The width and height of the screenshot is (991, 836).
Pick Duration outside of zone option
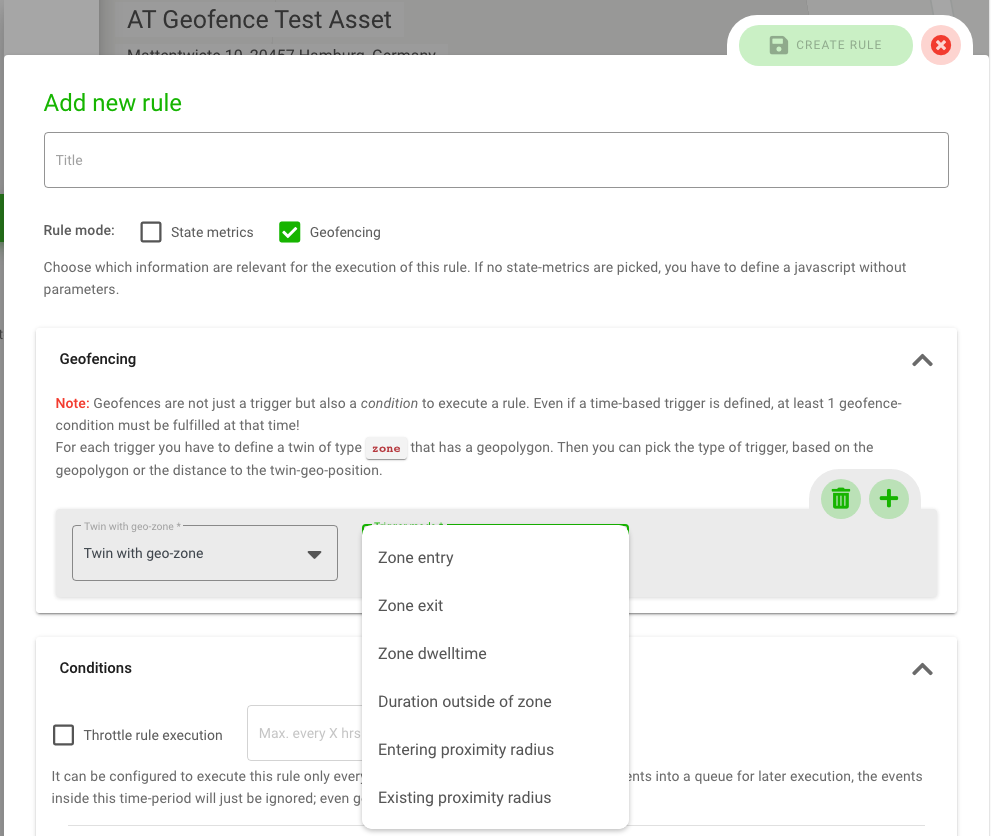click(464, 702)
